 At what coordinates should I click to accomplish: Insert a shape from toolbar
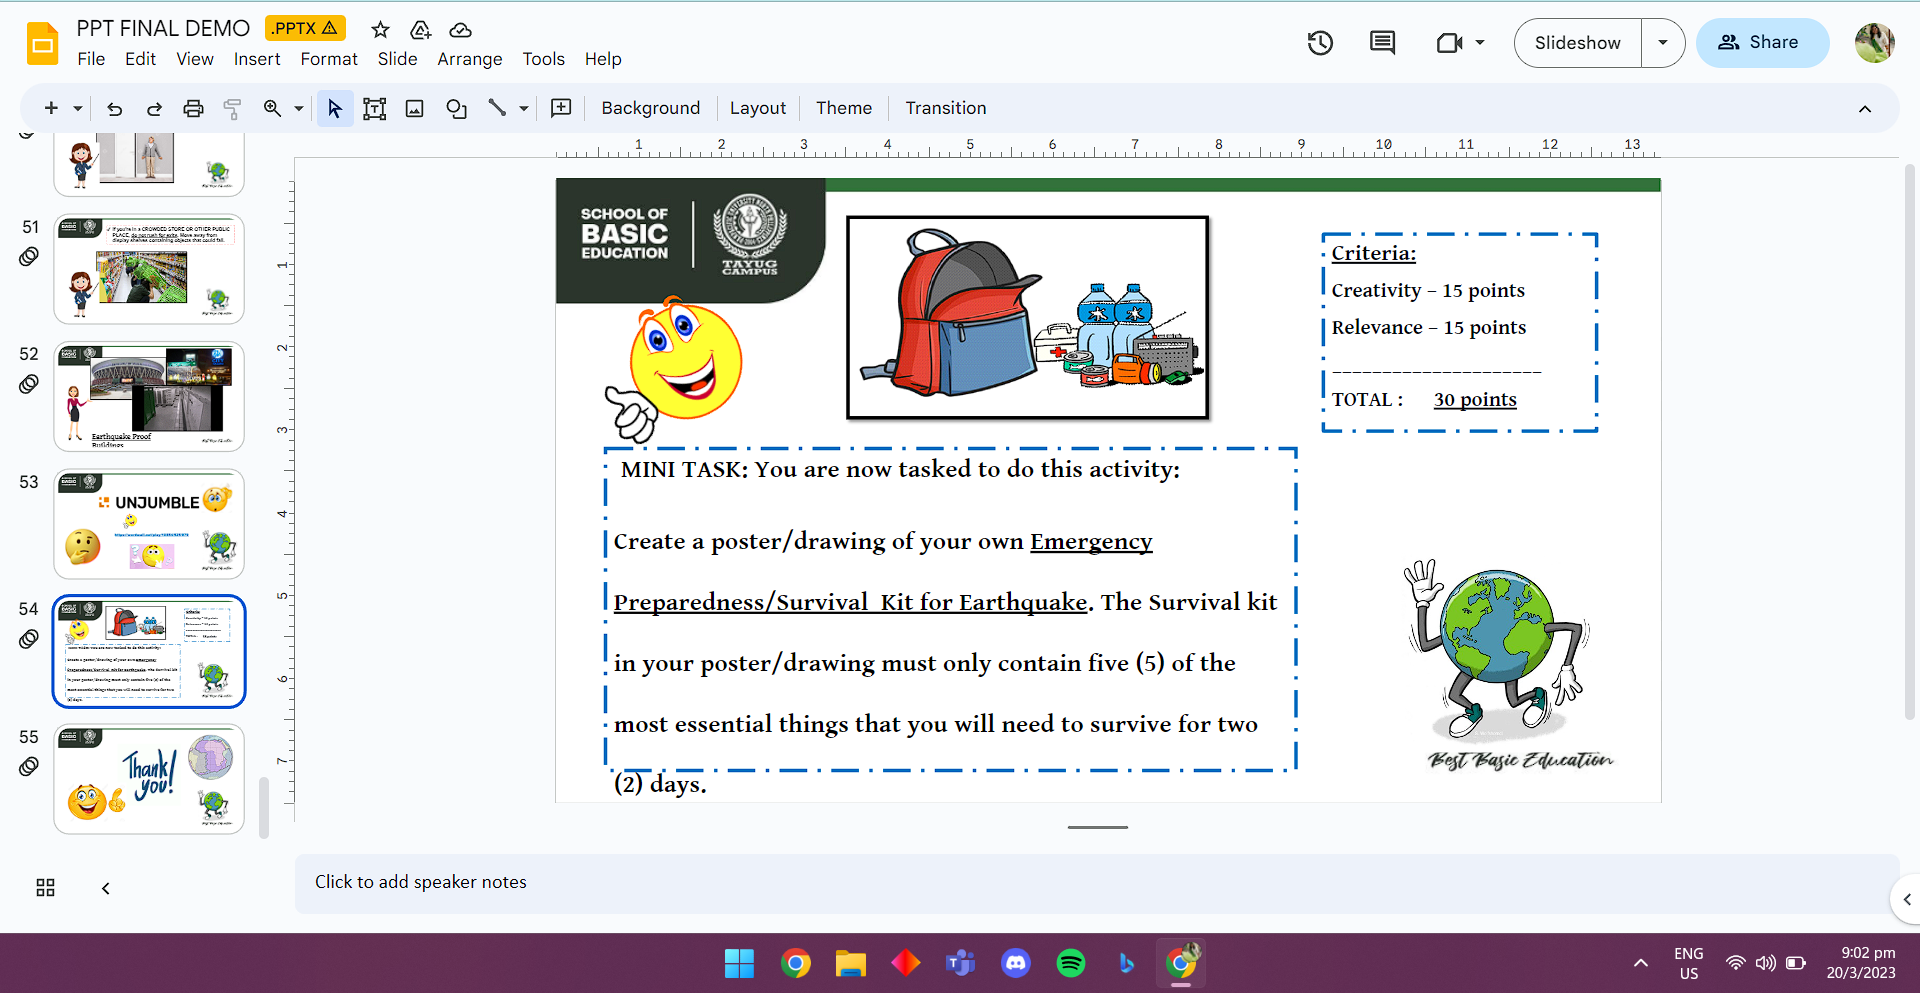click(456, 108)
